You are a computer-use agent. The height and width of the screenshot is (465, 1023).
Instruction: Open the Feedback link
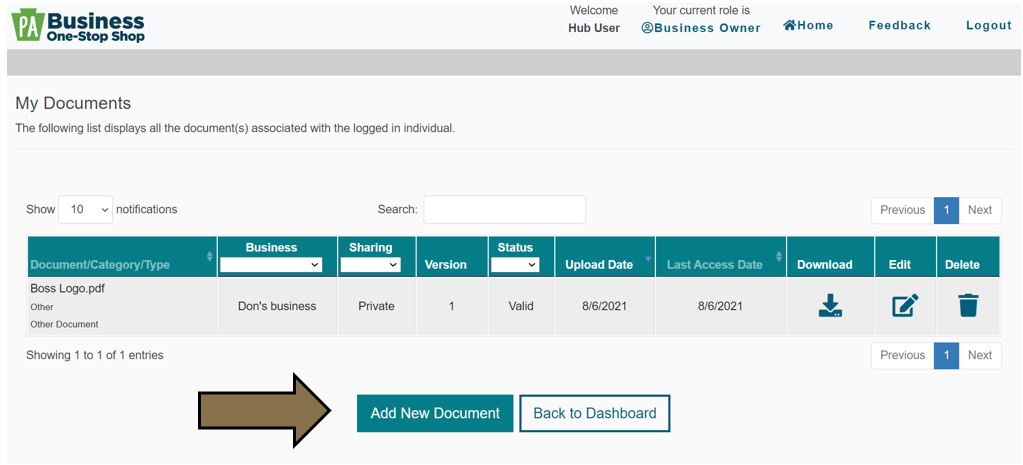tap(900, 25)
